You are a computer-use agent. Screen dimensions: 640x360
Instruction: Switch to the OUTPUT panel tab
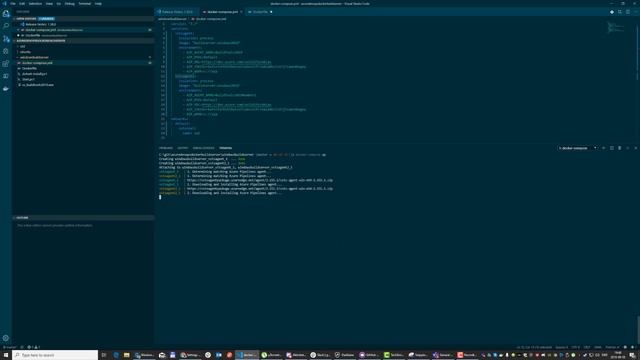(183, 148)
